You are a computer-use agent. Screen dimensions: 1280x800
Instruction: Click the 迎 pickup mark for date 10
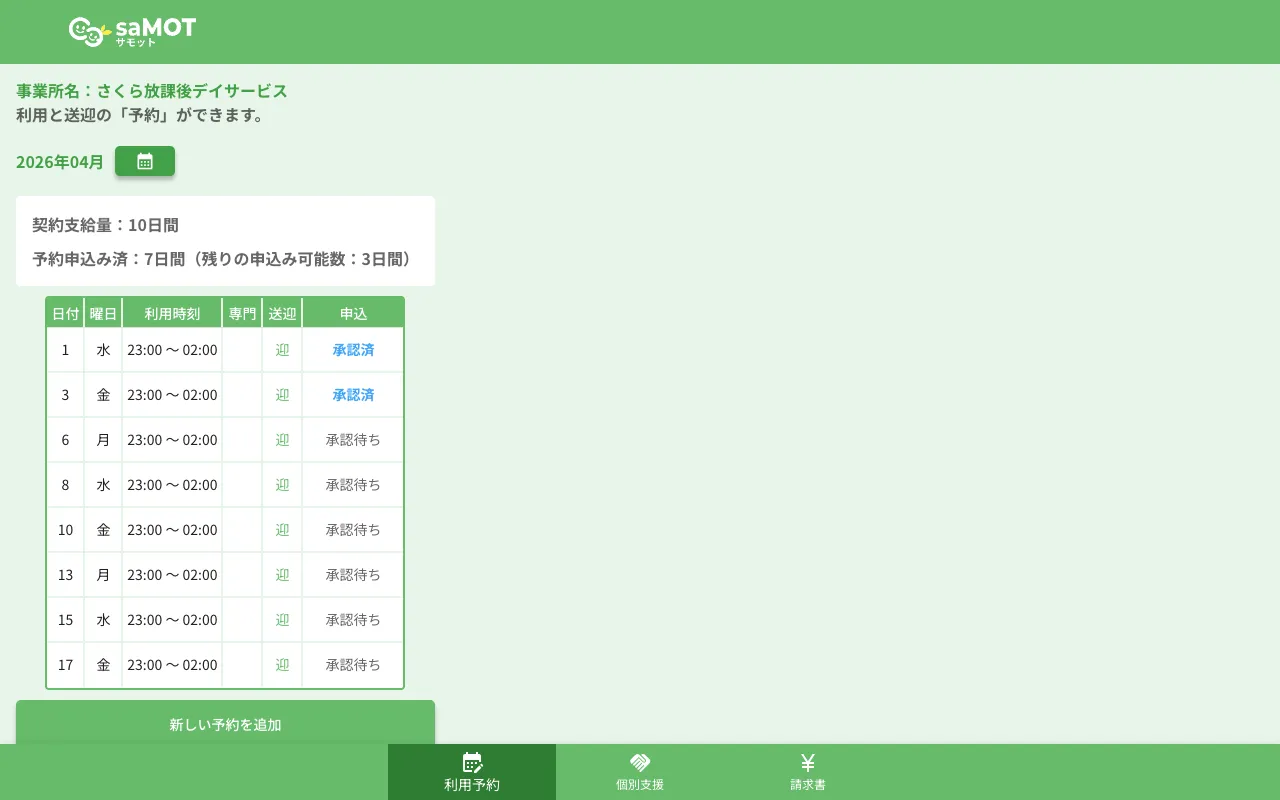tap(282, 530)
